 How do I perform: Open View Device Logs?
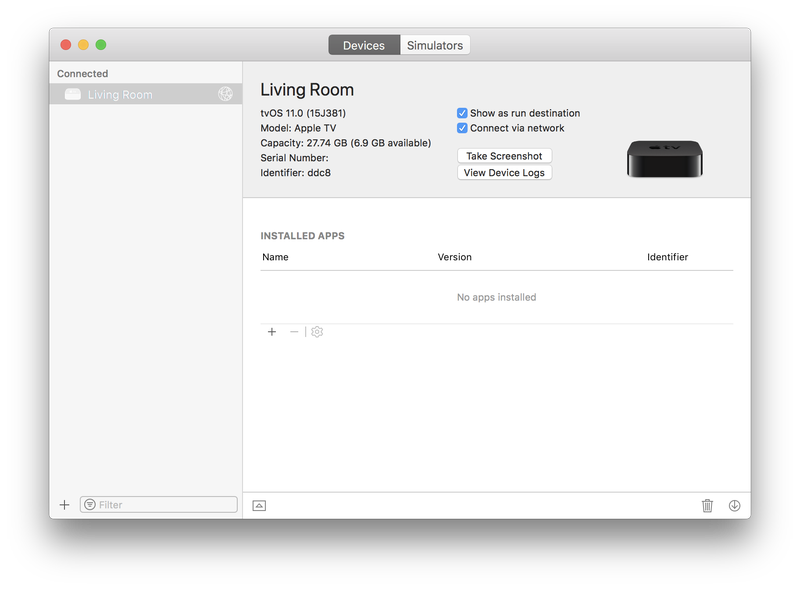[504, 173]
